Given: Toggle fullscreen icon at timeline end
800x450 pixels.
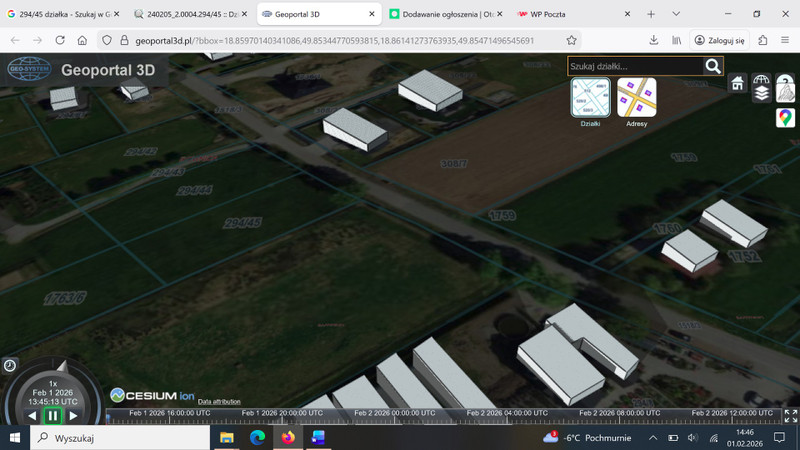Looking at the screenshot, I should pyautogui.click(x=790, y=415).
